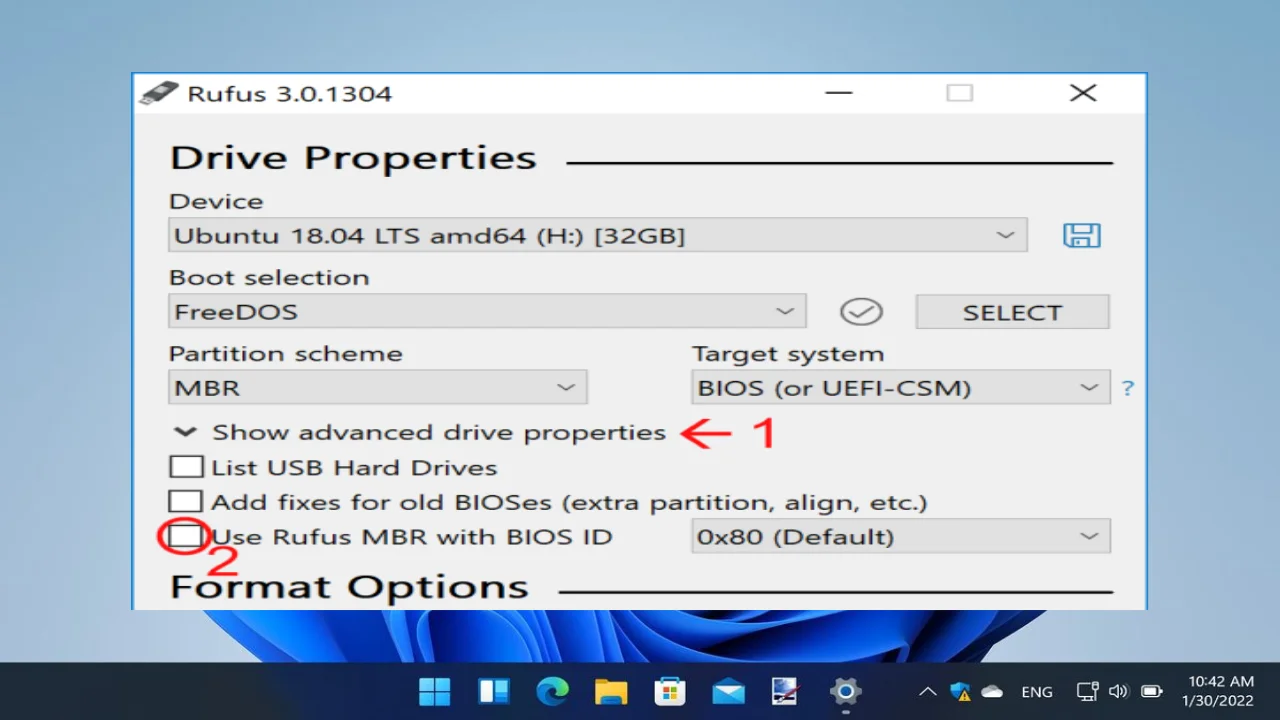The height and width of the screenshot is (720, 1280).
Task: Click ENG language indicator
Action: pyautogui.click(x=1037, y=691)
